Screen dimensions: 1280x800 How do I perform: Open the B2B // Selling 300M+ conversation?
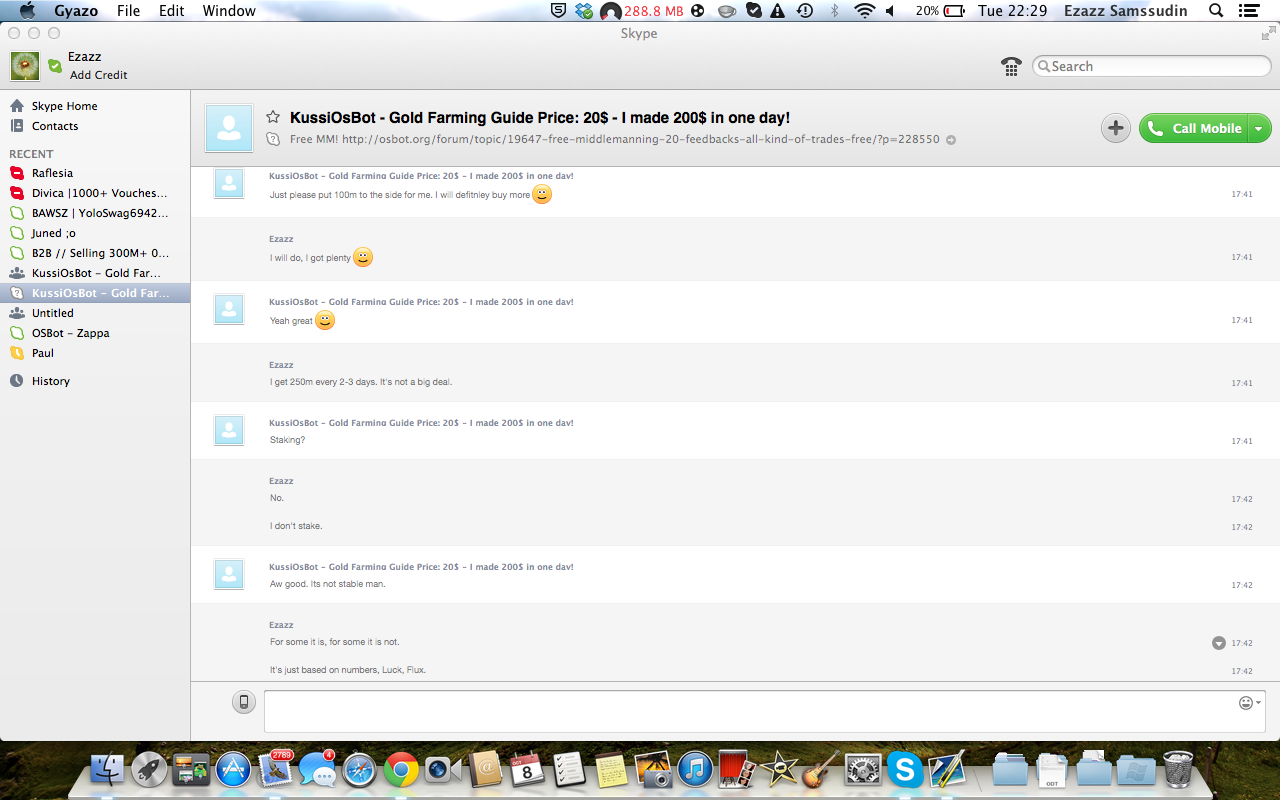95,253
